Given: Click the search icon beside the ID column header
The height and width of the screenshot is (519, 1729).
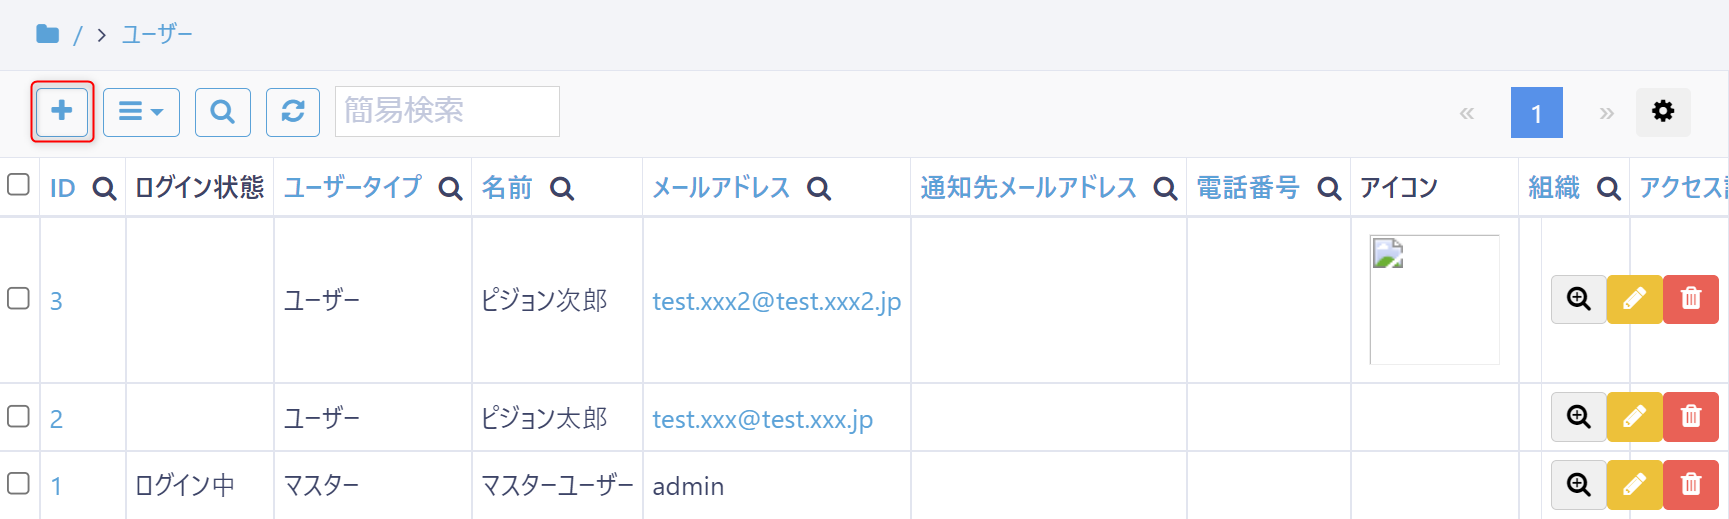Looking at the screenshot, I should coord(104,188).
